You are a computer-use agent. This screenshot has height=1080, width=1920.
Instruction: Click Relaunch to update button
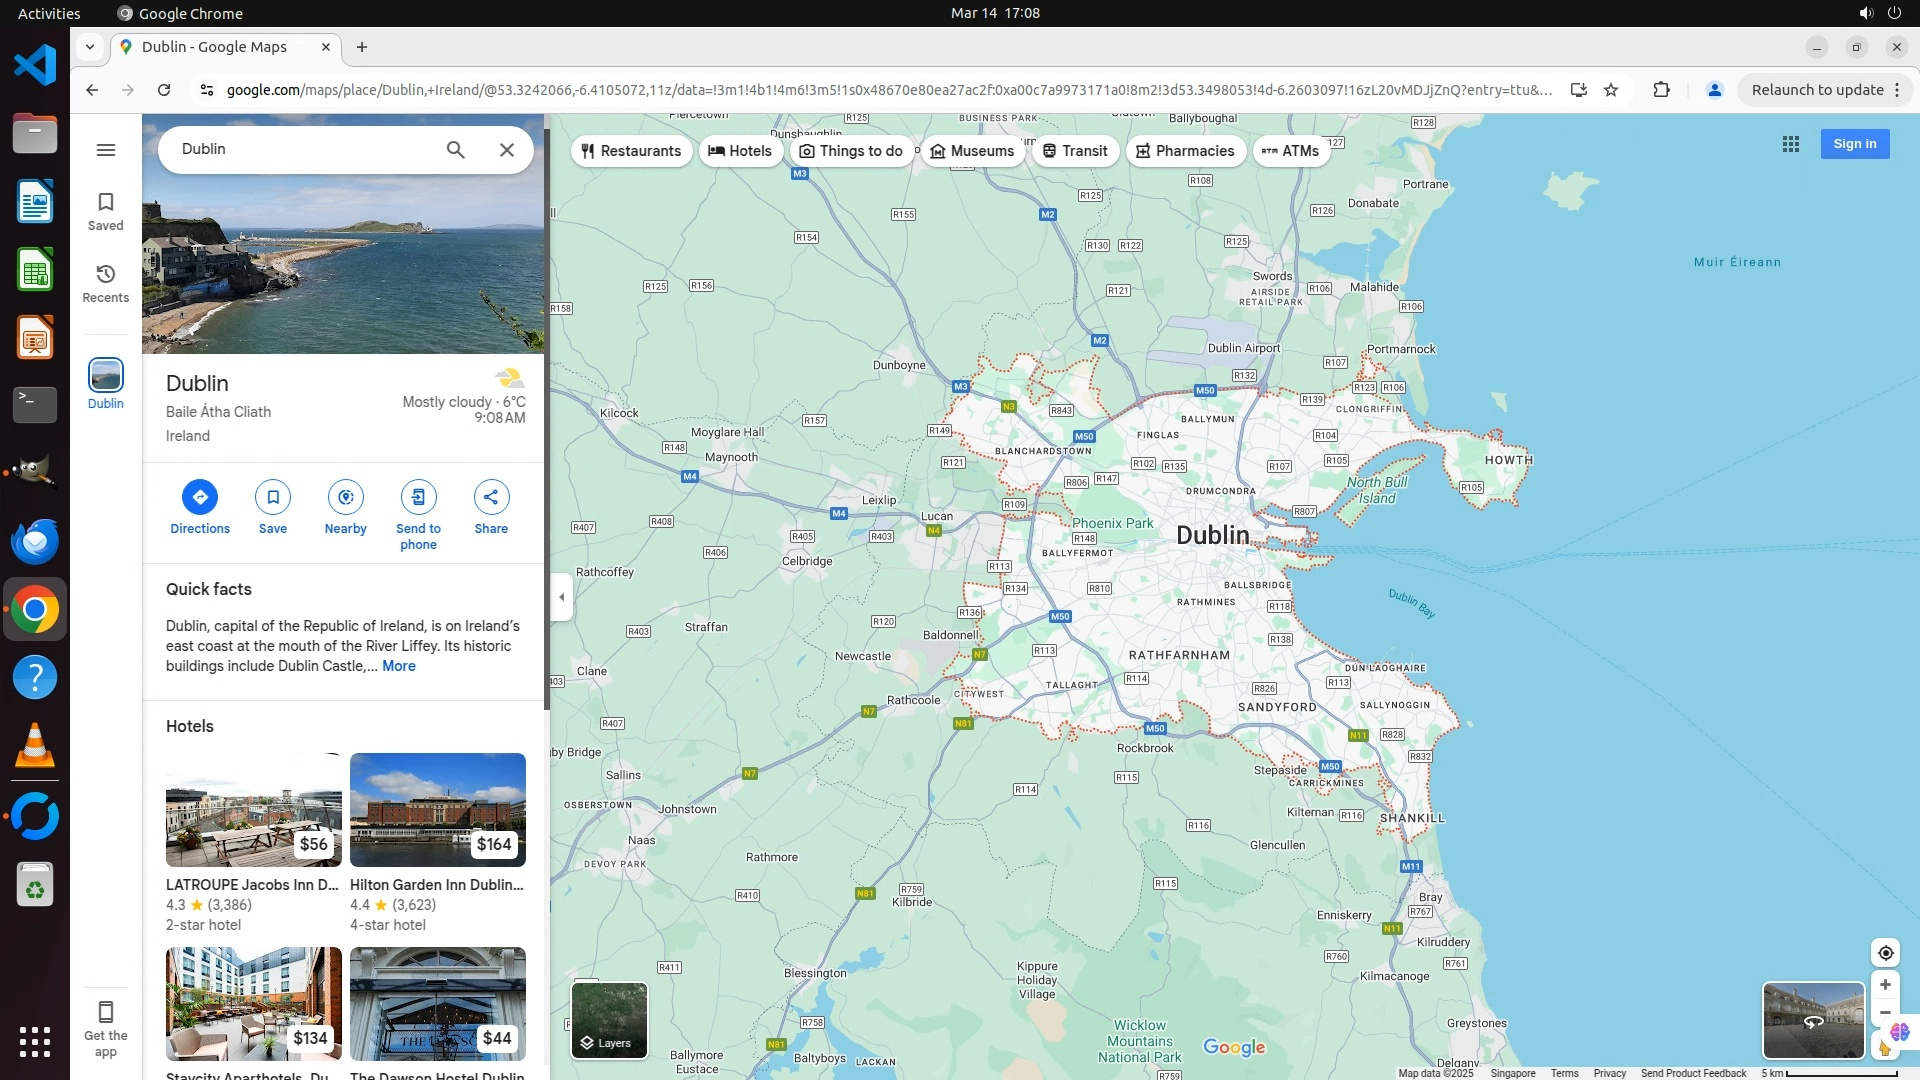(1817, 90)
